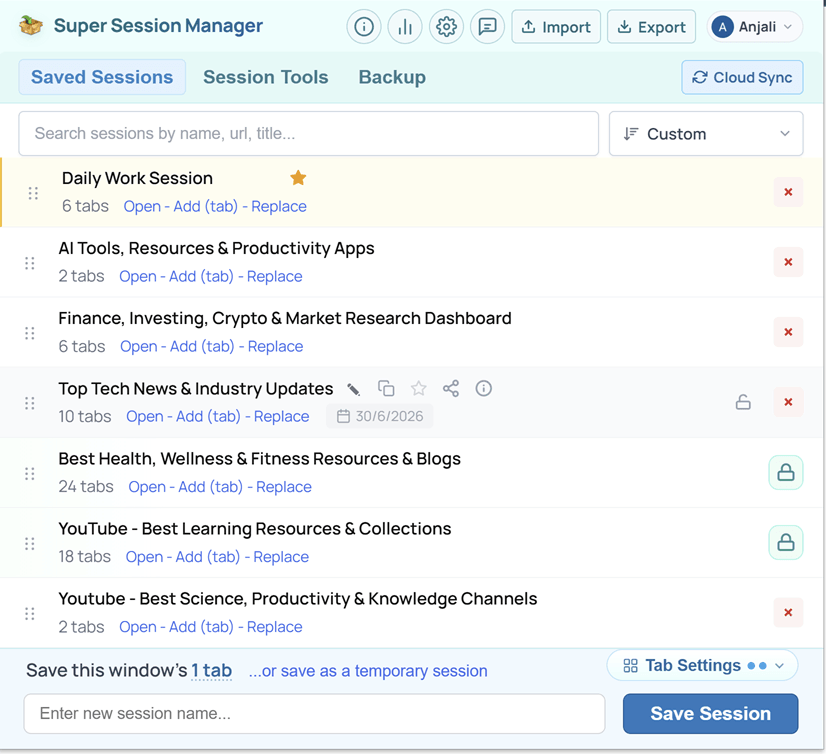Star the Top Tech News session
The width and height of the screenshot is (826, 754).
(419, 389)
